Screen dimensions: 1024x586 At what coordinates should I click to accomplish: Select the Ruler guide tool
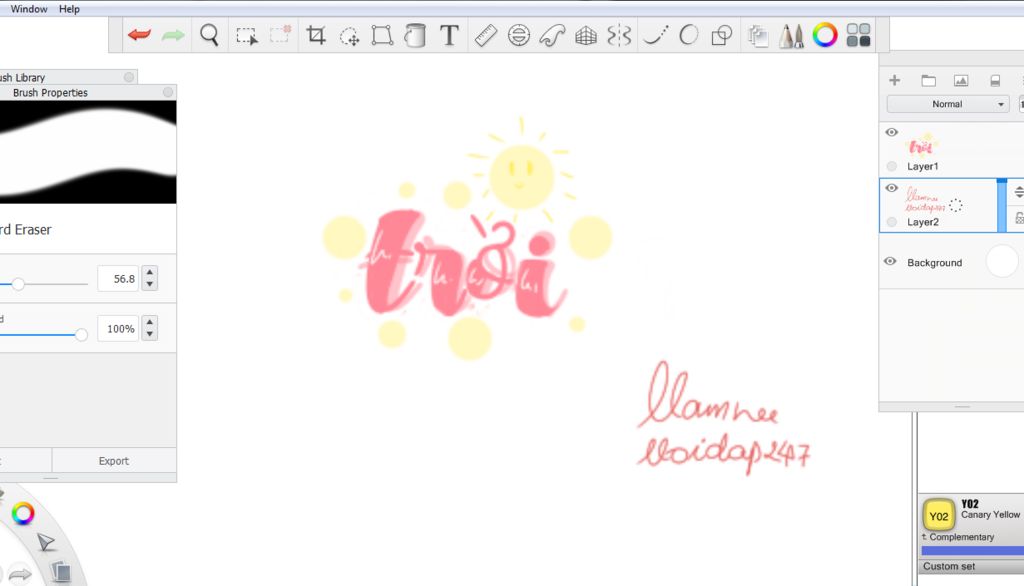point(485,35)
